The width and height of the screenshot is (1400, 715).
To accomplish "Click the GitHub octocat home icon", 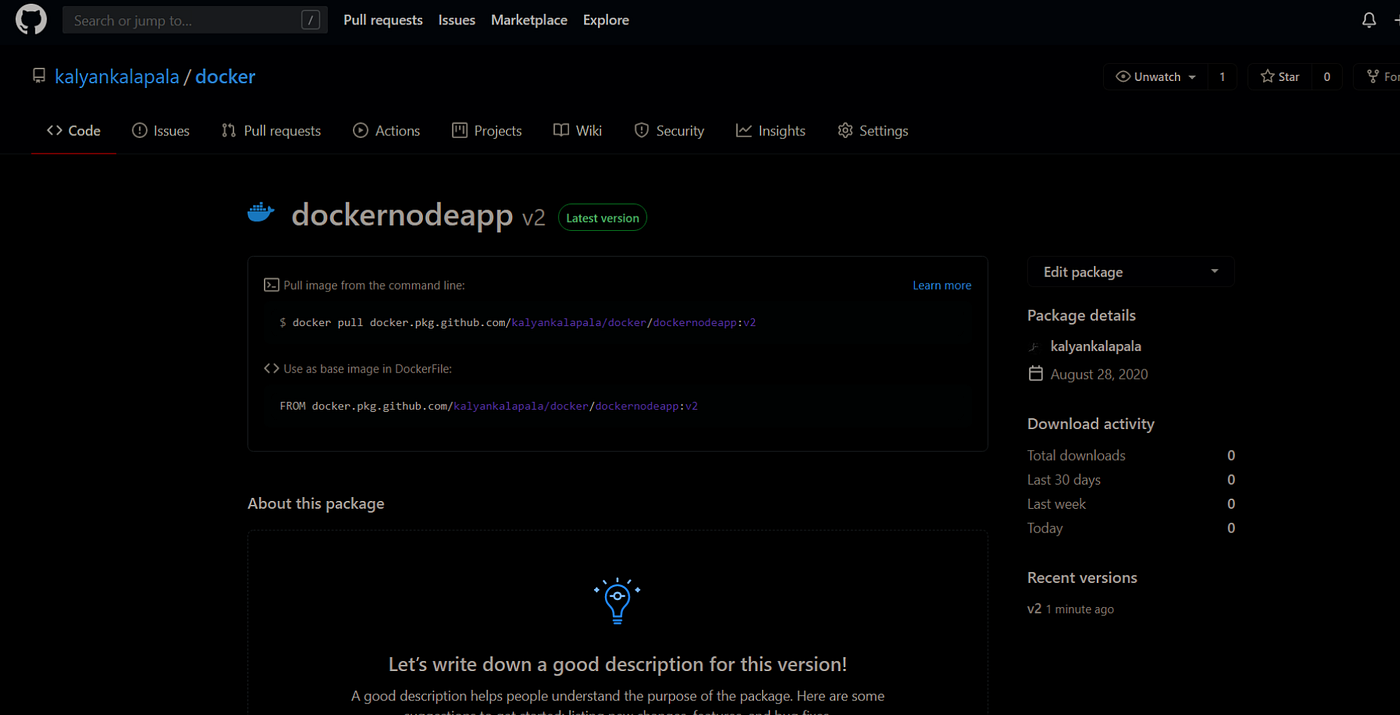I will click(x=30, y=19).
